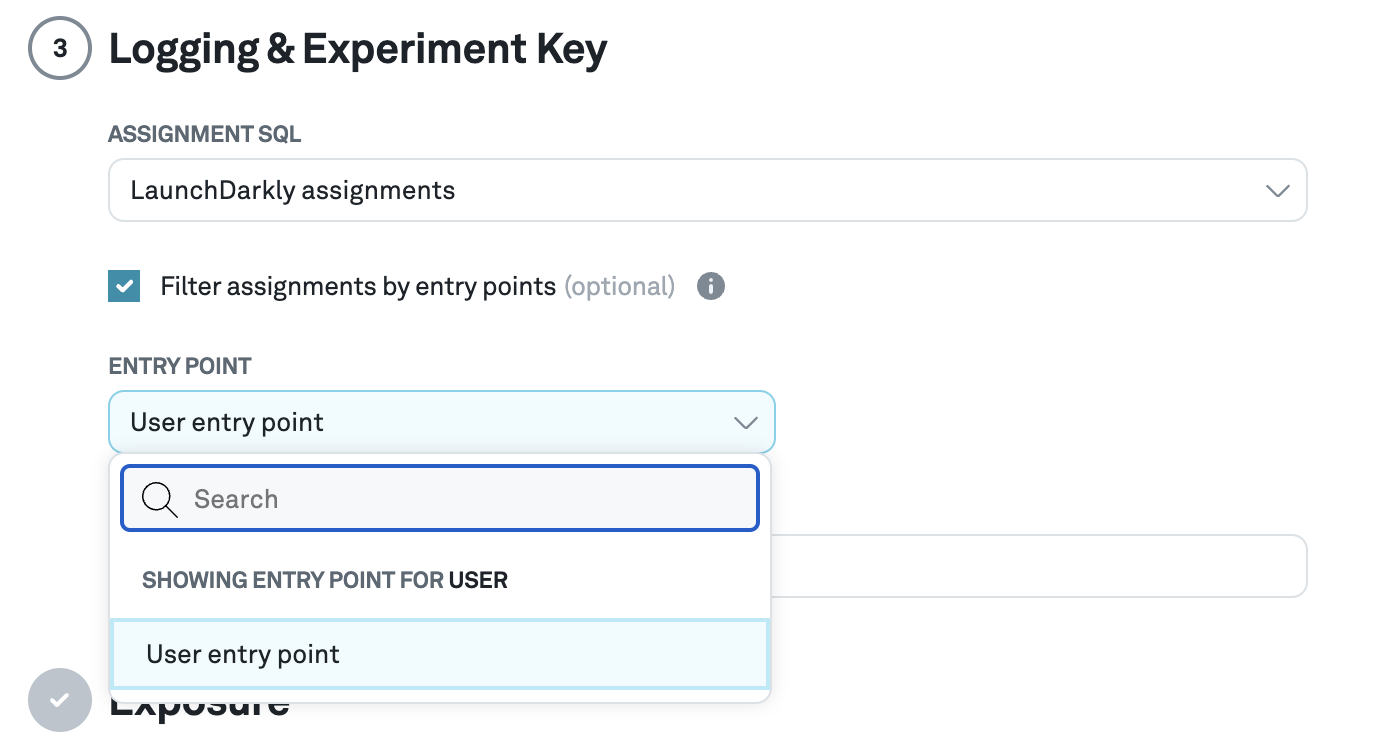Viewport: 1394px width, 756px height.
Task: Click the SHOWING ENTRY POINT FOR USER label
Action: pos(324,580)
